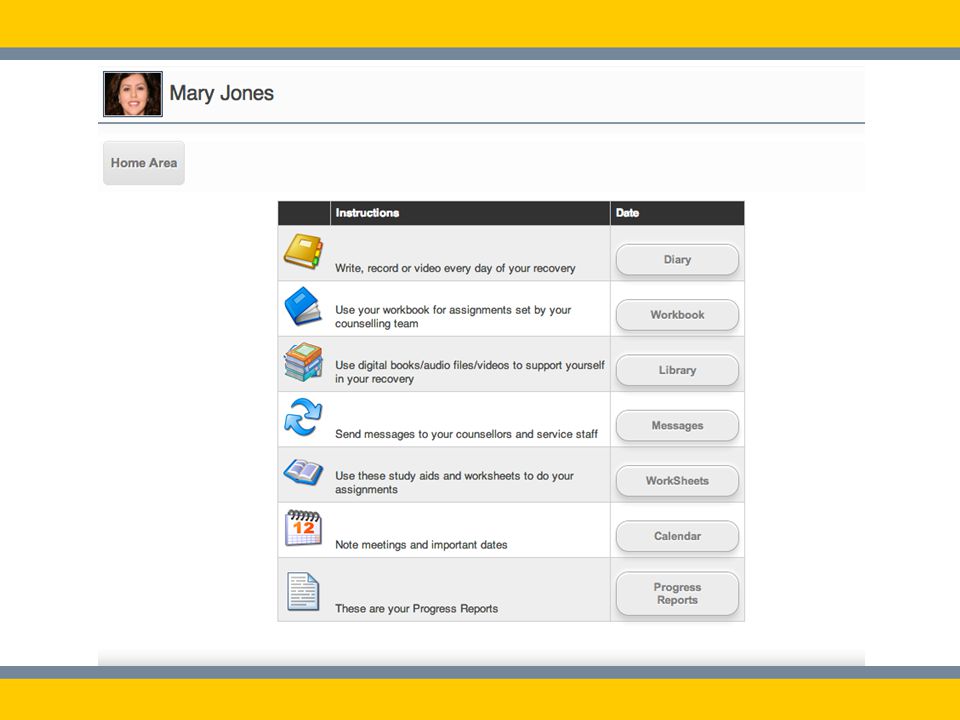
Task: Click 'These are your Progress Reports' text
Action: [x=416, y=609]
